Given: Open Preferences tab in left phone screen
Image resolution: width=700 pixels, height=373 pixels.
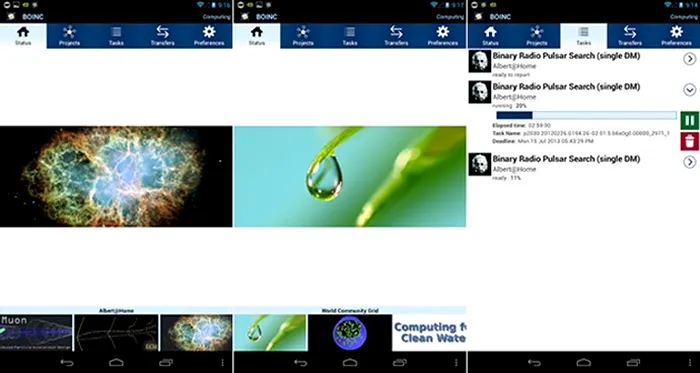Looking at the screenshot, I should (x=209, y=36).
